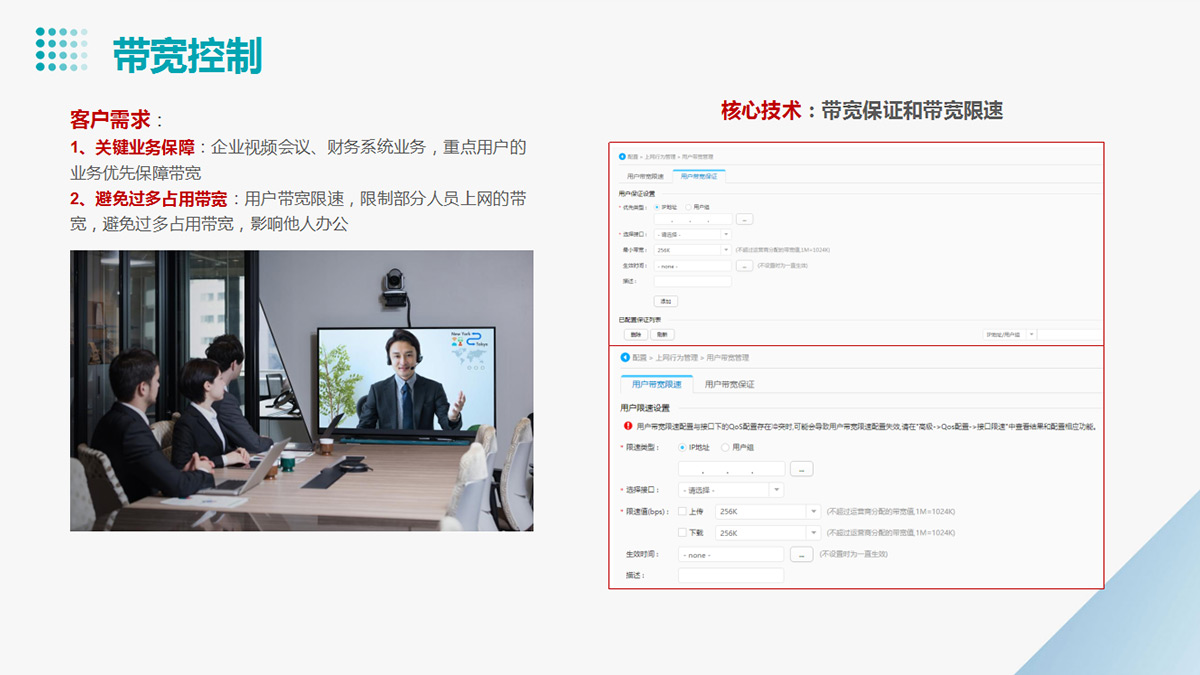Open the 下载 256K rate dropdown
Image resolution: width=1200 pixels, height=675 pixels.
767,533
